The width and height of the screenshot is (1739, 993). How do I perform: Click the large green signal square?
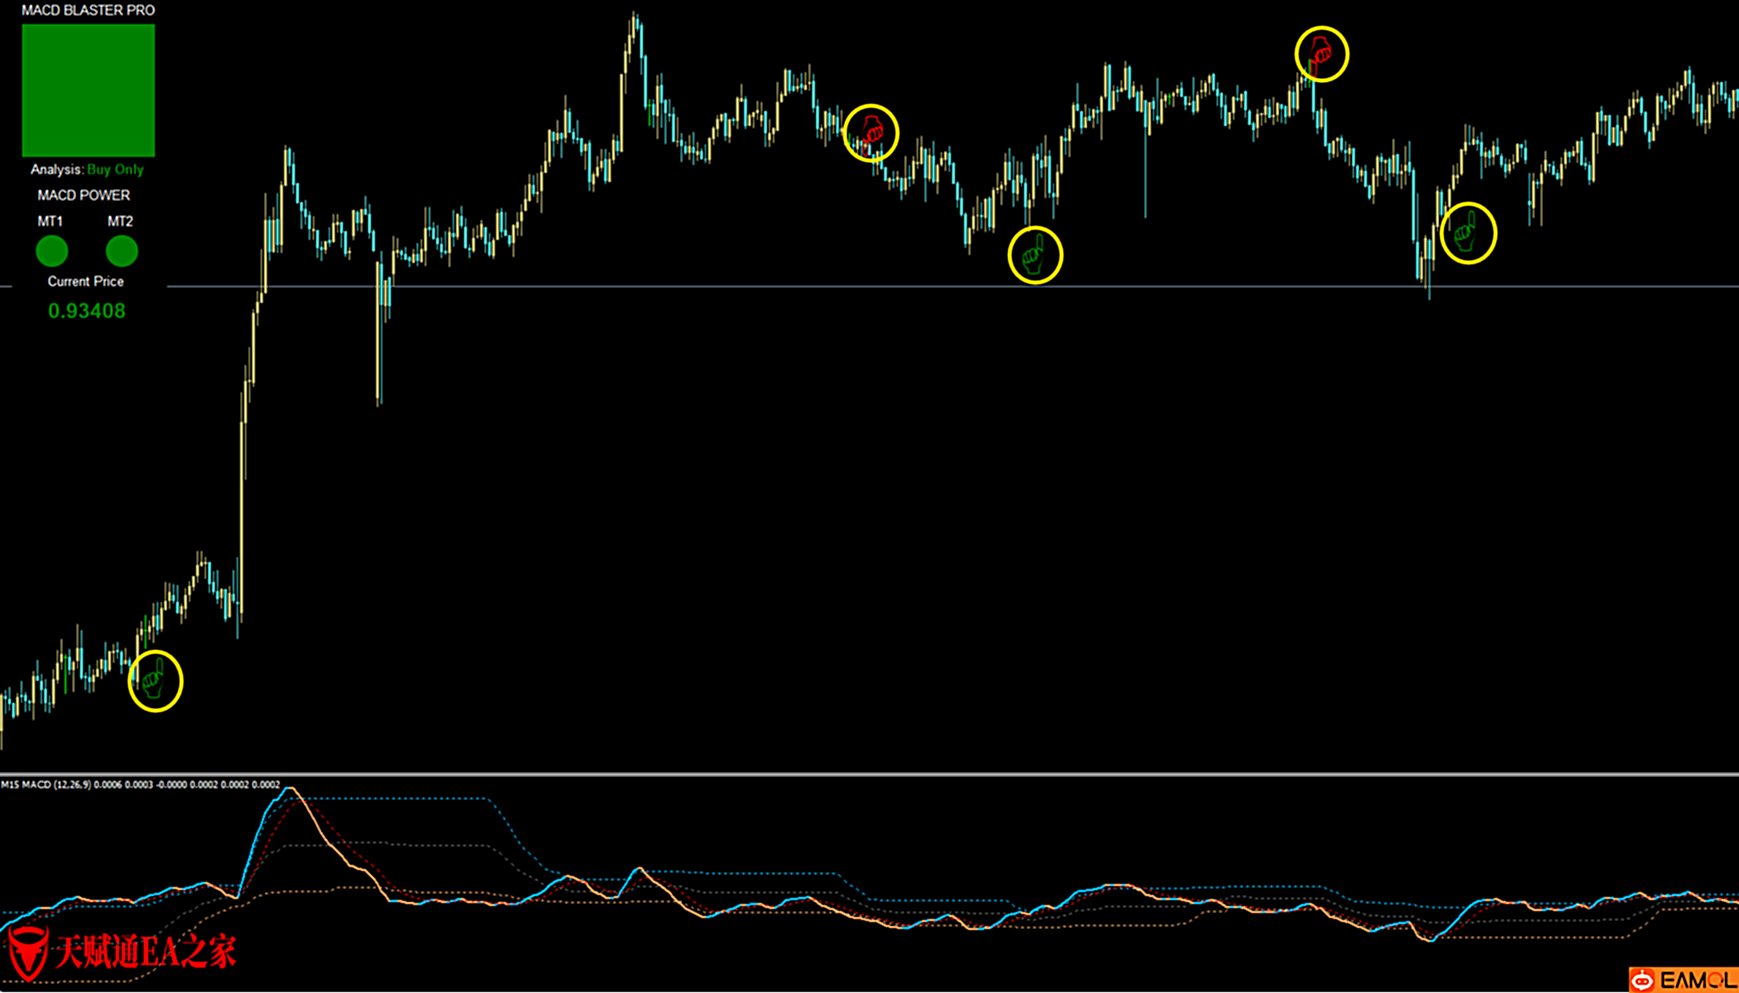[x=88, y=90]
